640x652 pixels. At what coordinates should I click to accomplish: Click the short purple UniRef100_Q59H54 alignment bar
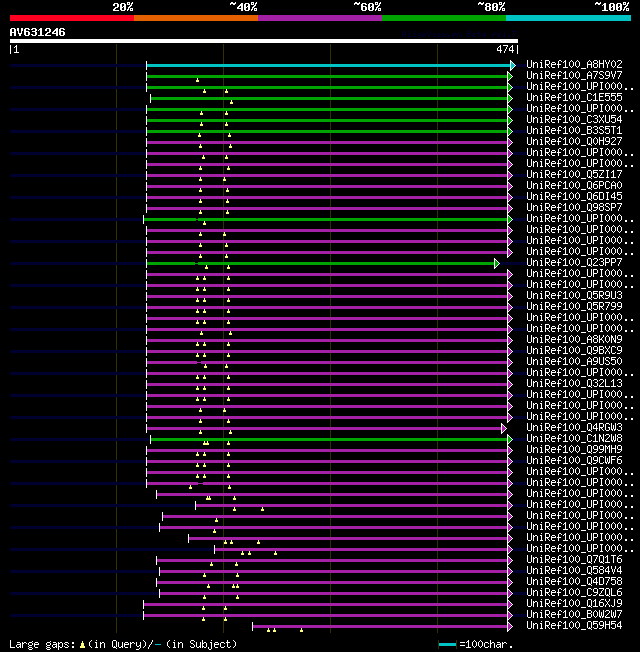[x=380, y=627]
